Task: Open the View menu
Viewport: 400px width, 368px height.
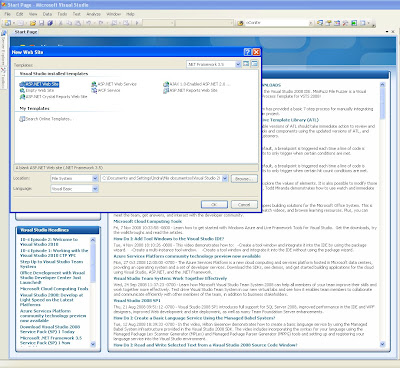Action: pyautogui.click(x=33, y=14)
